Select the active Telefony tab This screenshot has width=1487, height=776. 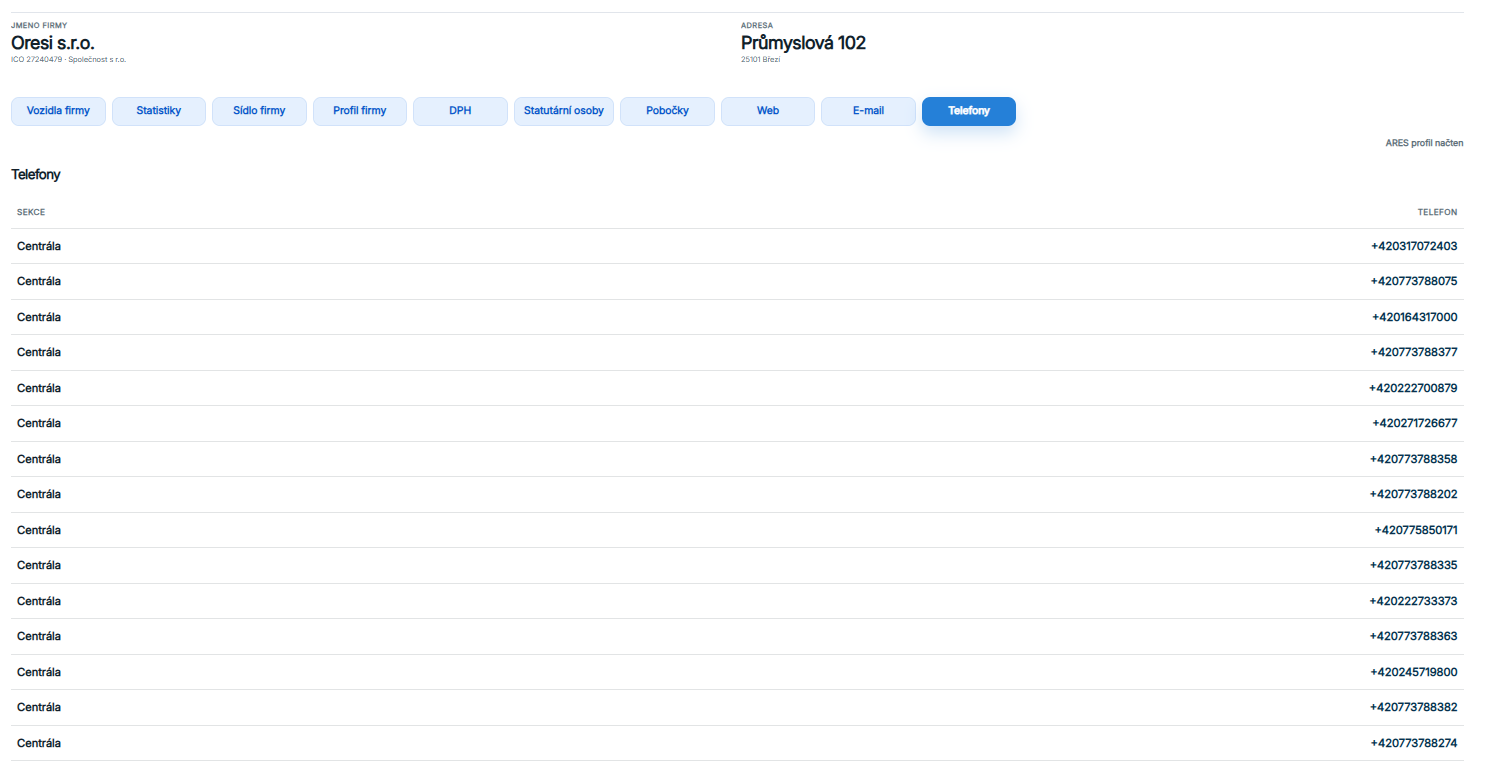click(x=969, y=111)
